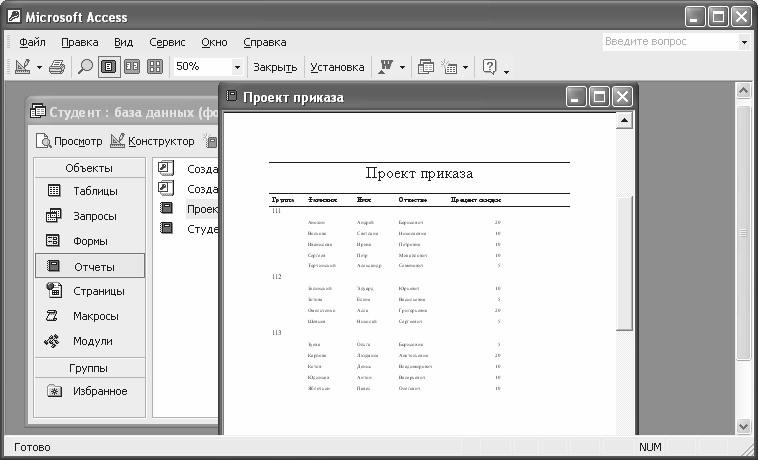Select the first Созда... wizard shortcut

pos(187,169)
